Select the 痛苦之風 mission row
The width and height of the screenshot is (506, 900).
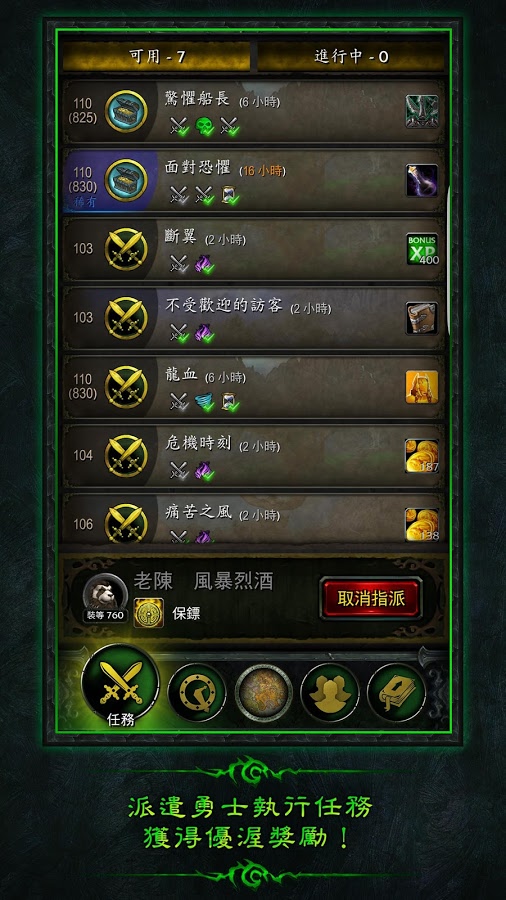click(x=253, y=518)
